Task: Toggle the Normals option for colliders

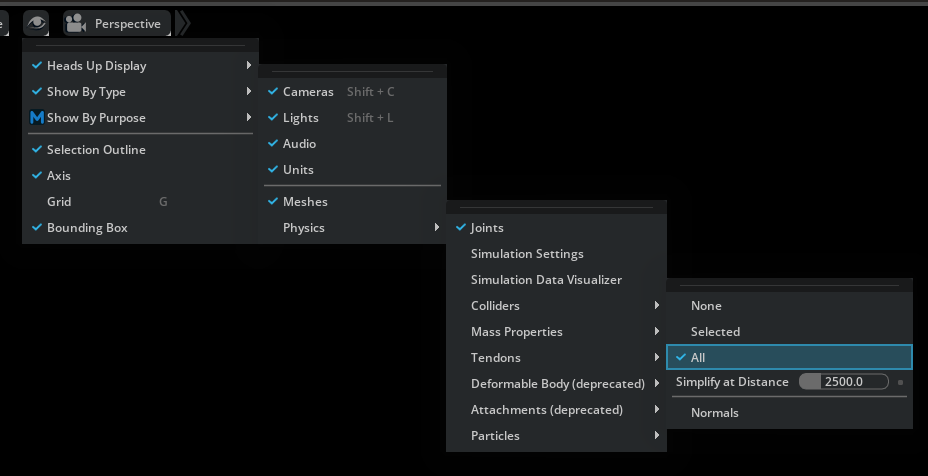Action: coord(714,413)
